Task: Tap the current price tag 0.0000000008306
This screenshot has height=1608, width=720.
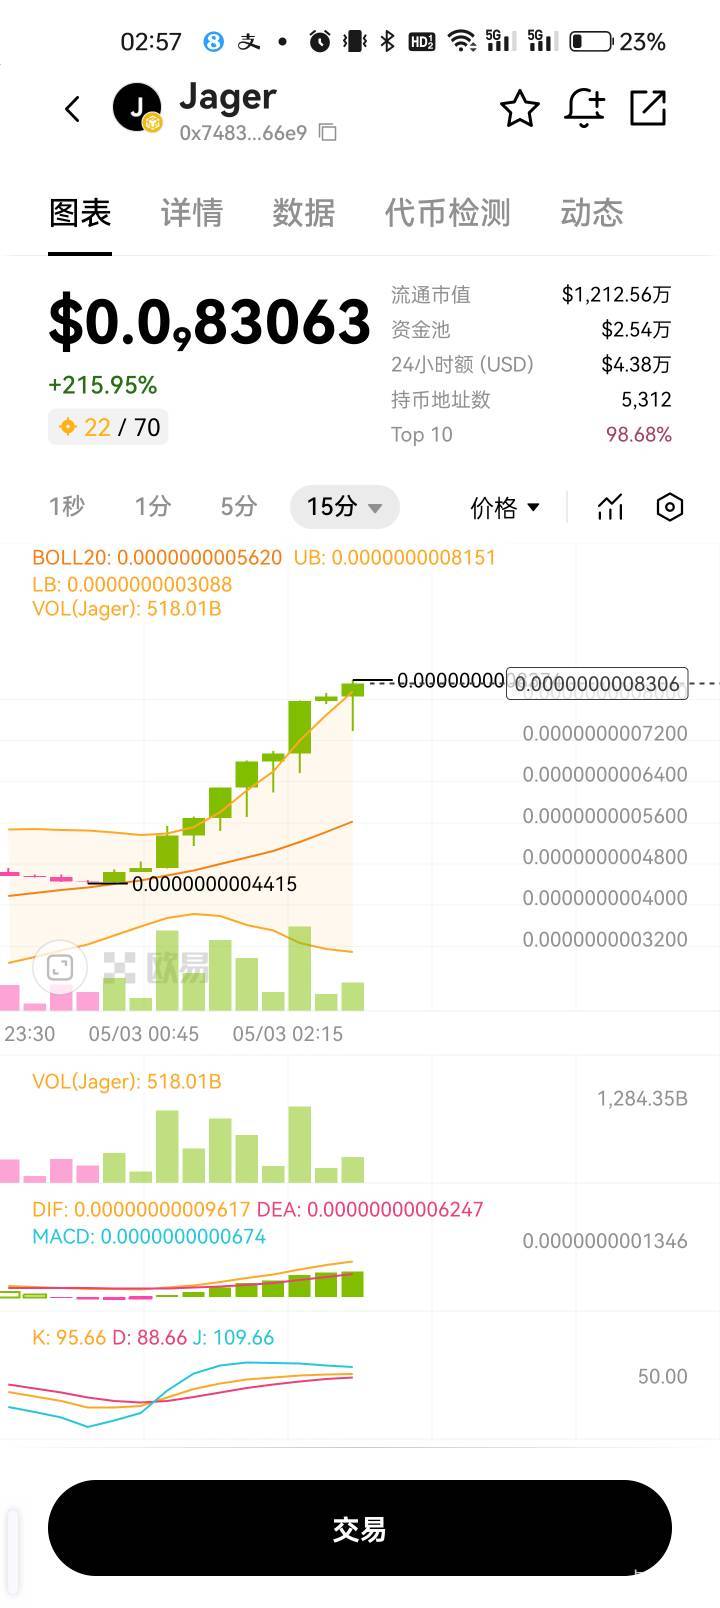Action: click(597, 684)
